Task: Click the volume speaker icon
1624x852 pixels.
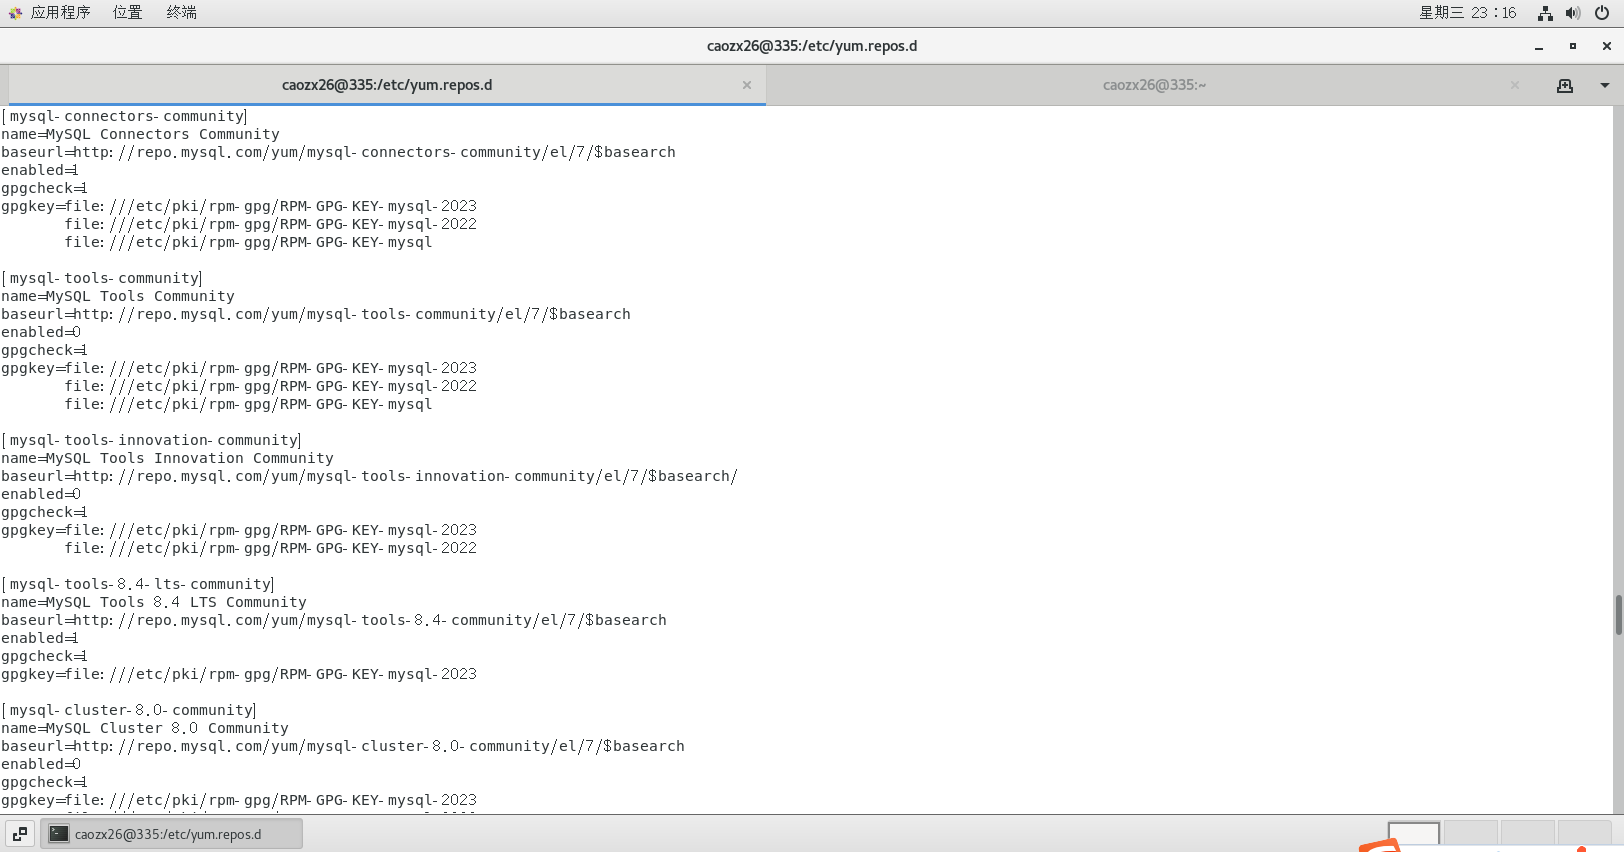Action: [1573, 13]
